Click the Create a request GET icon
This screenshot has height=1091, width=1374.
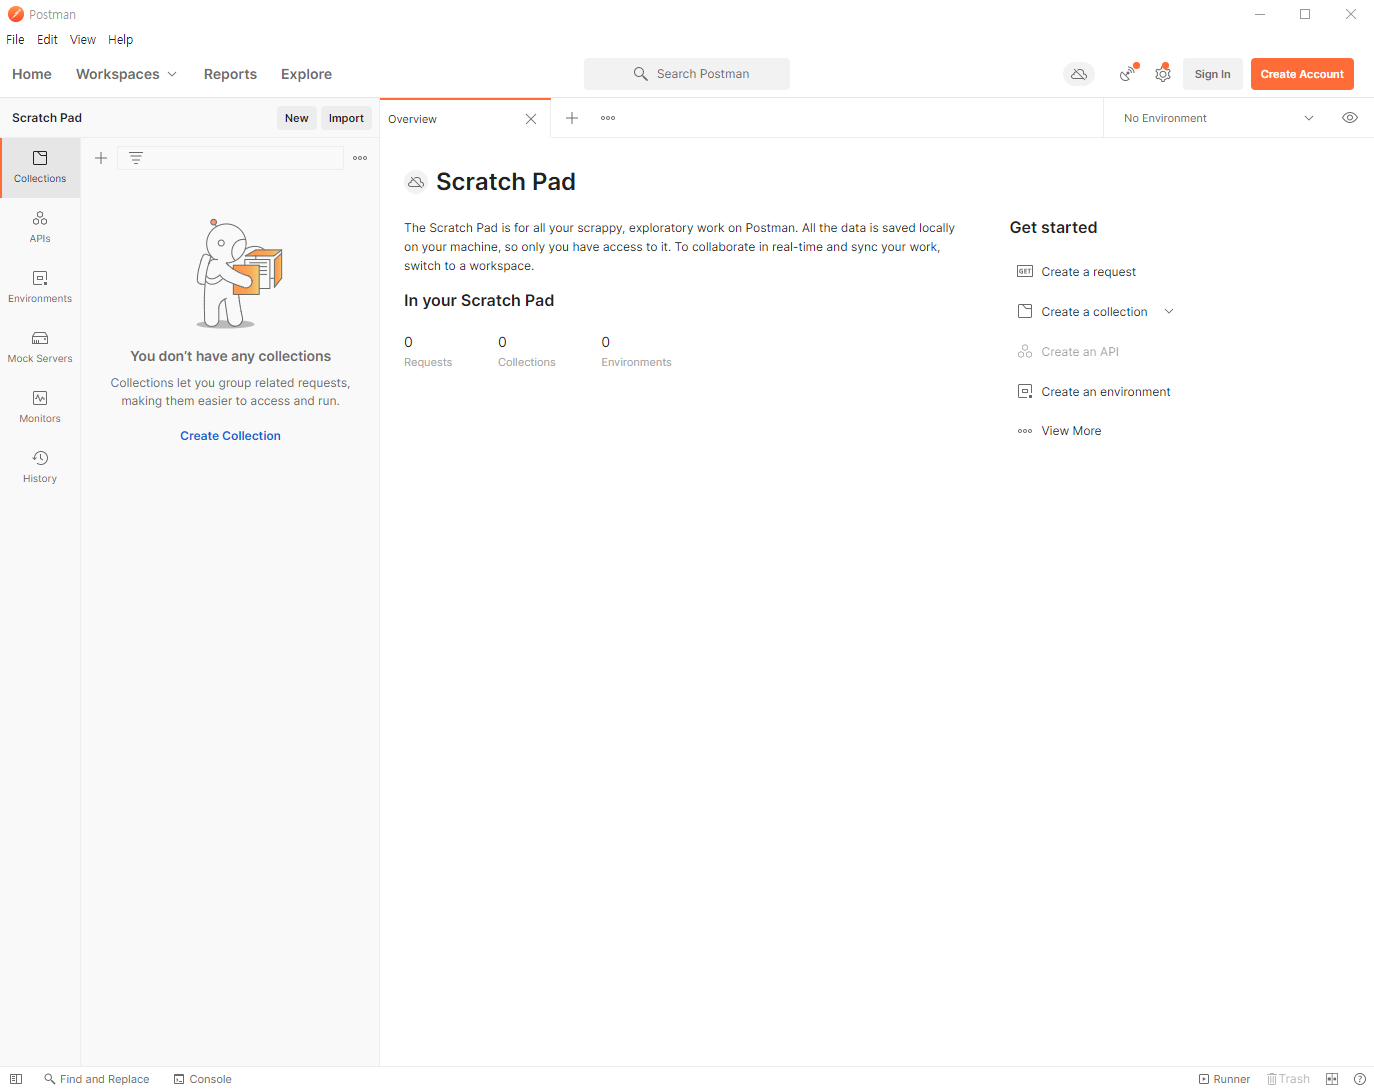coord(1025,271)
